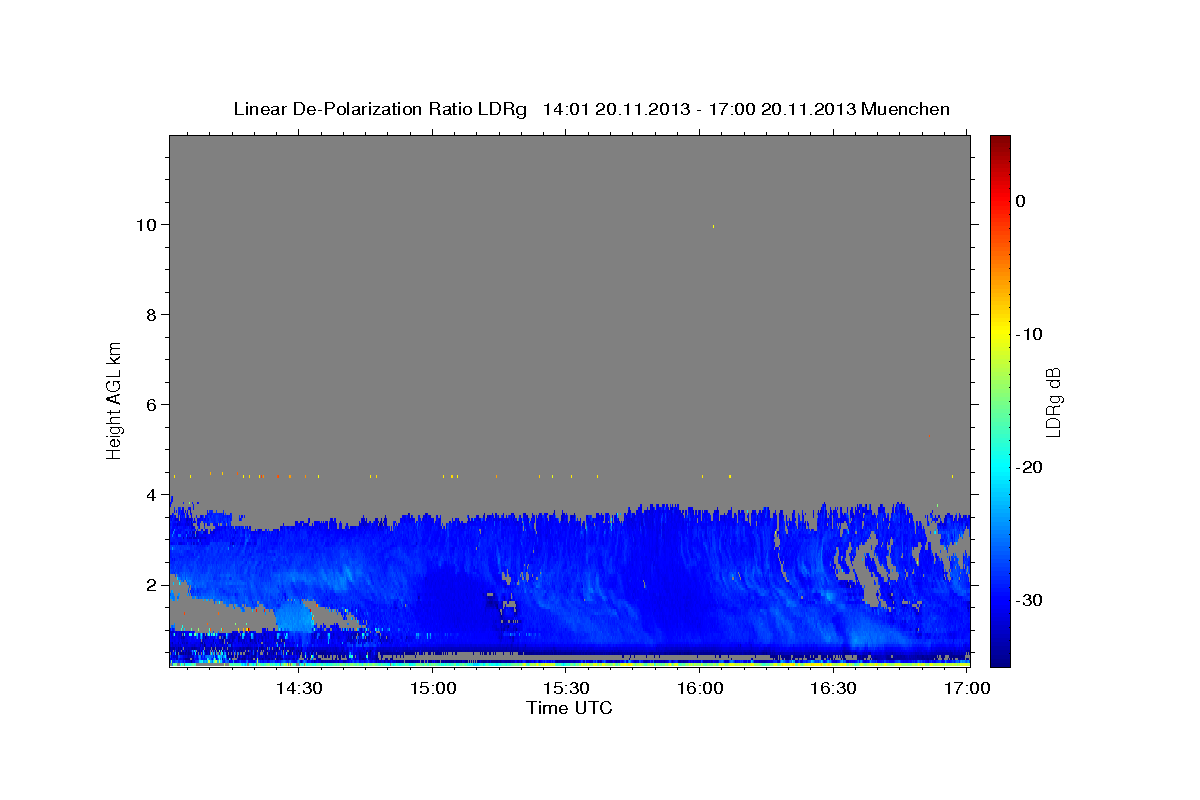
Task: Click the 'Time UTC' axis label
Action: [569, 708]
